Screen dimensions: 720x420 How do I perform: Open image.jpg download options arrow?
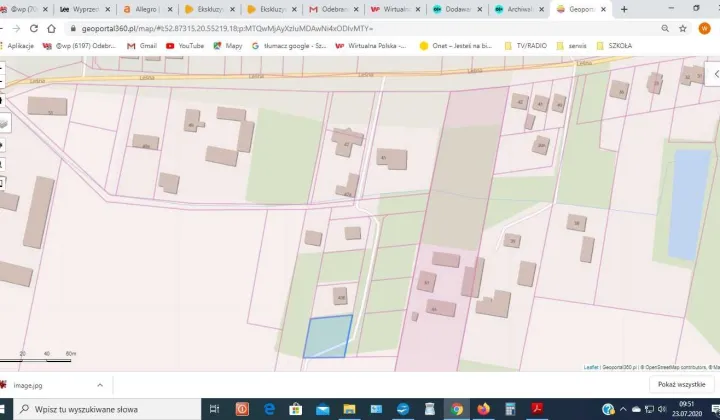point(99,385)
